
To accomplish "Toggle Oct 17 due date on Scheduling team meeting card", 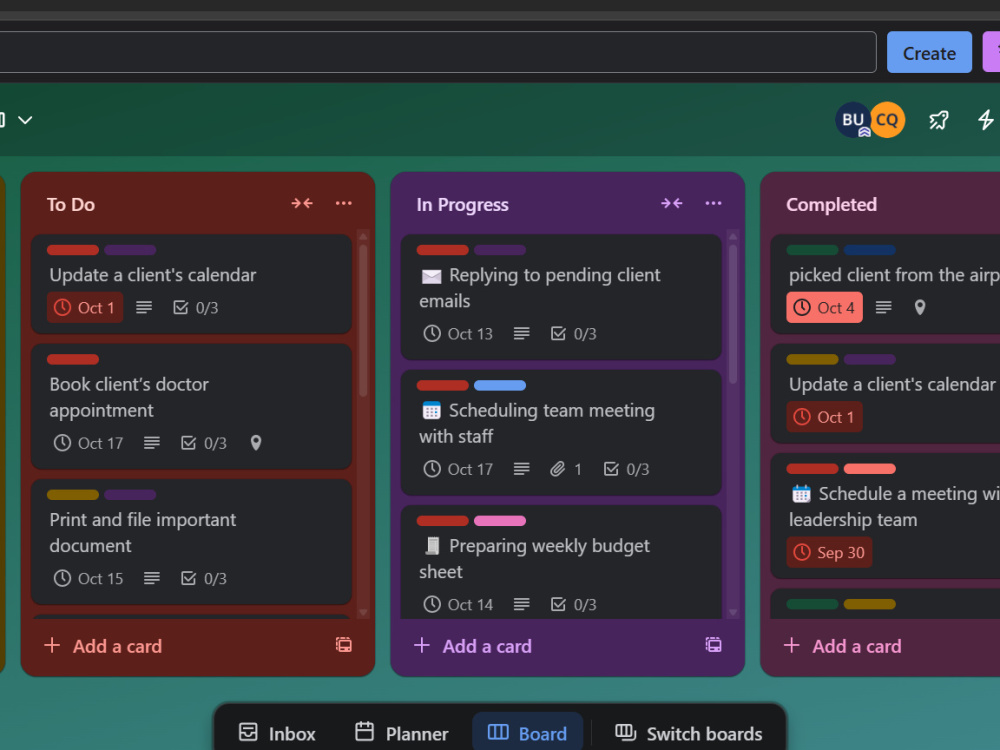I will click(458, 469).
